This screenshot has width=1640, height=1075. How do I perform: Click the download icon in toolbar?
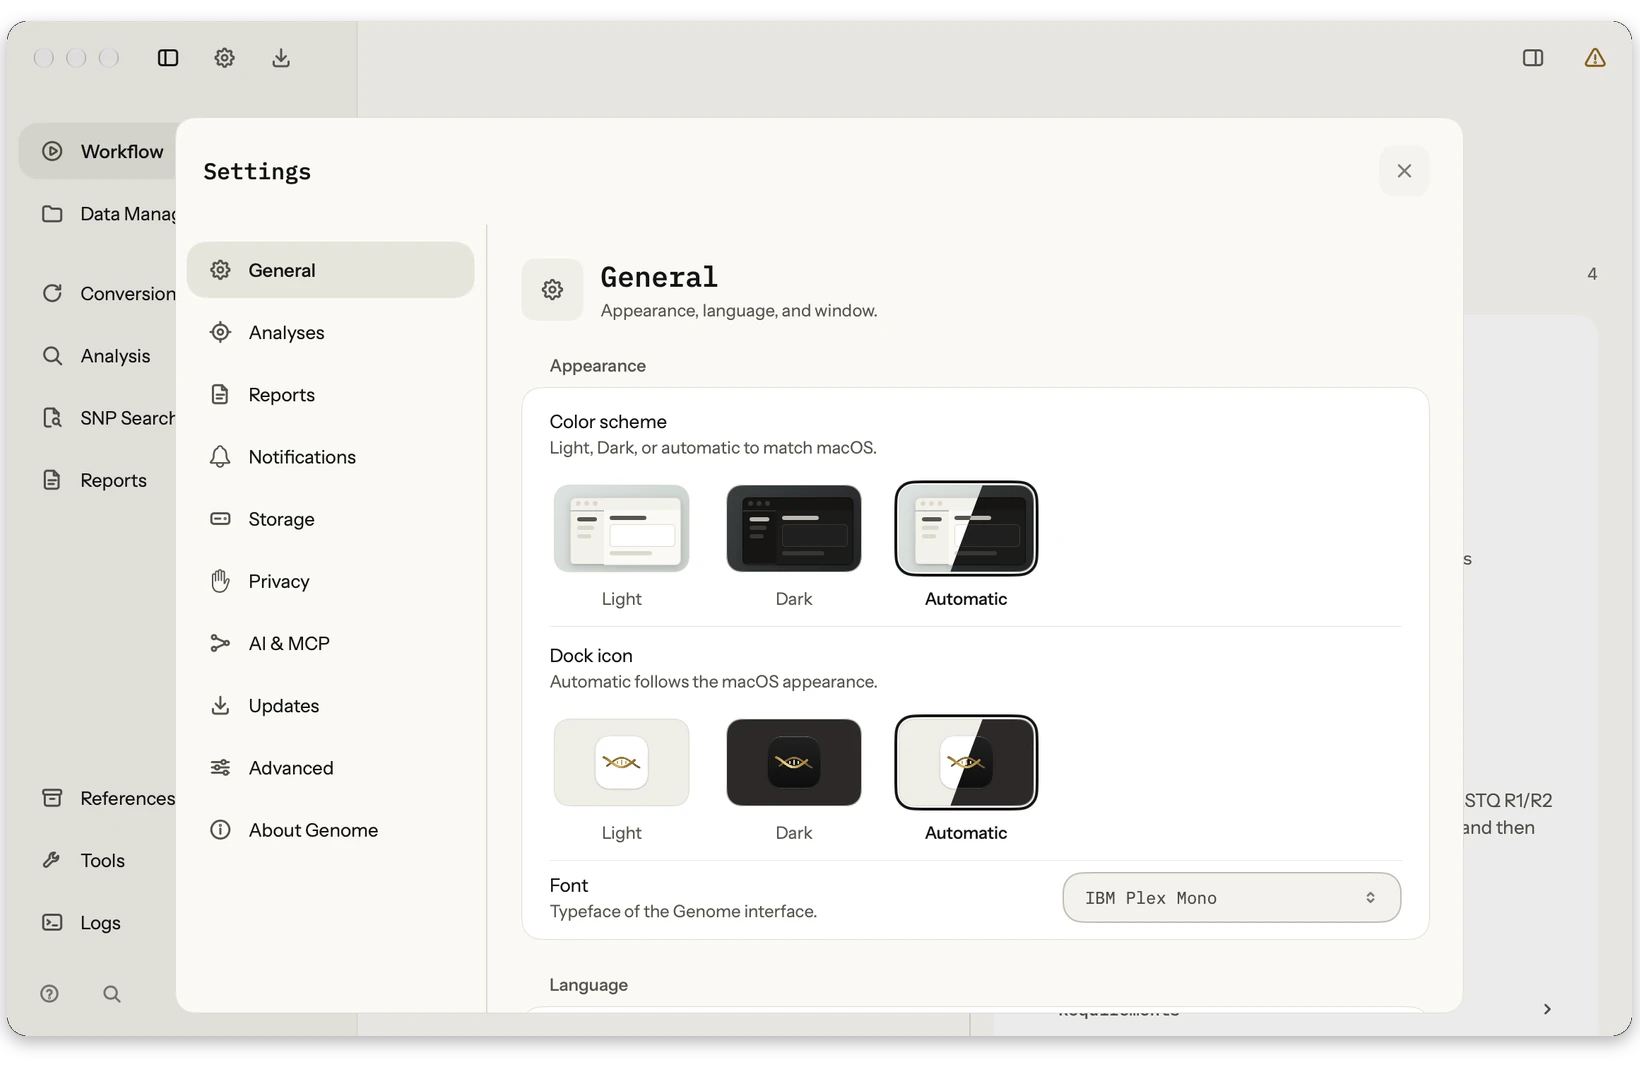click(x=281, y=58)
